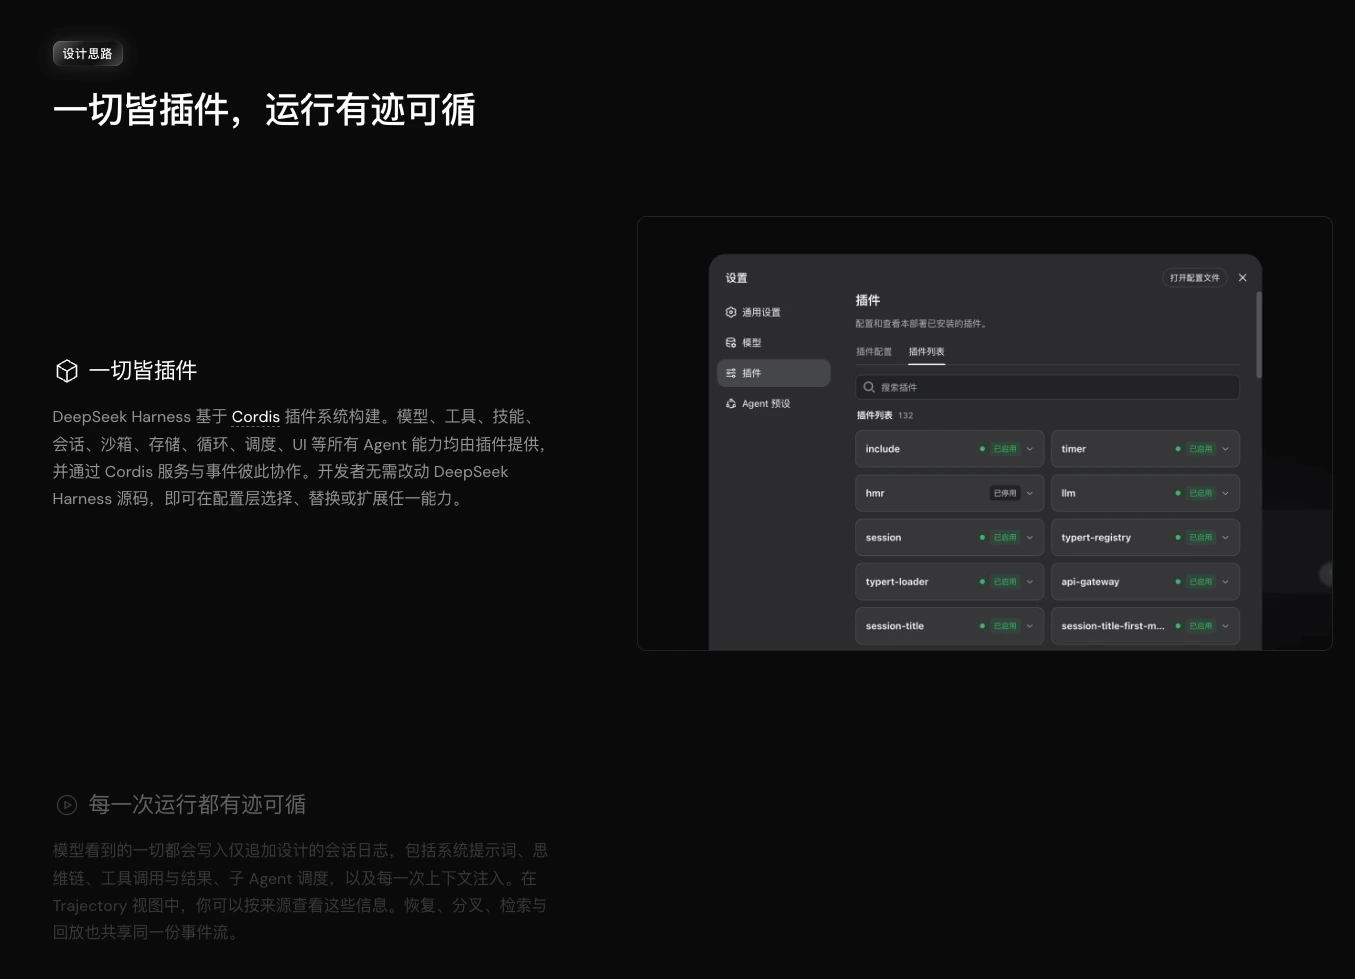
Task: Focus the 搜索插件 search field
Action: click(1047, 387)
